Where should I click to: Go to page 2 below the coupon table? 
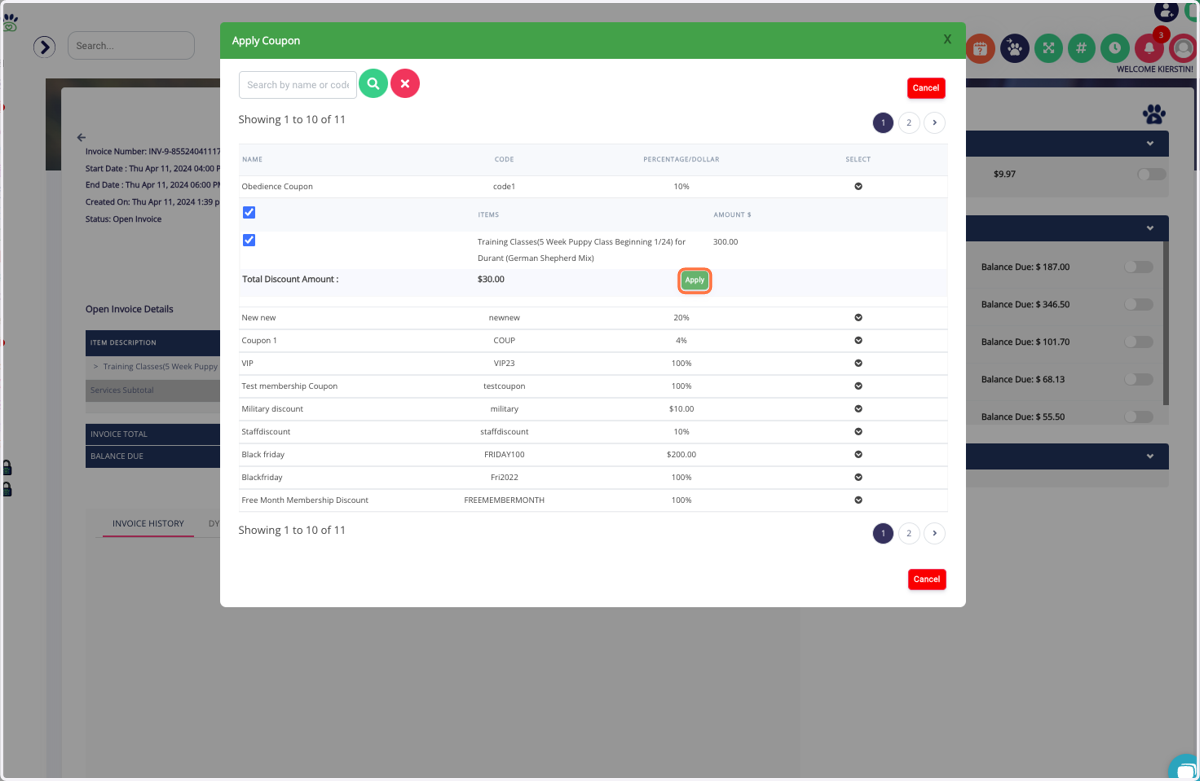pyautogui.click(x=908, y=533)
